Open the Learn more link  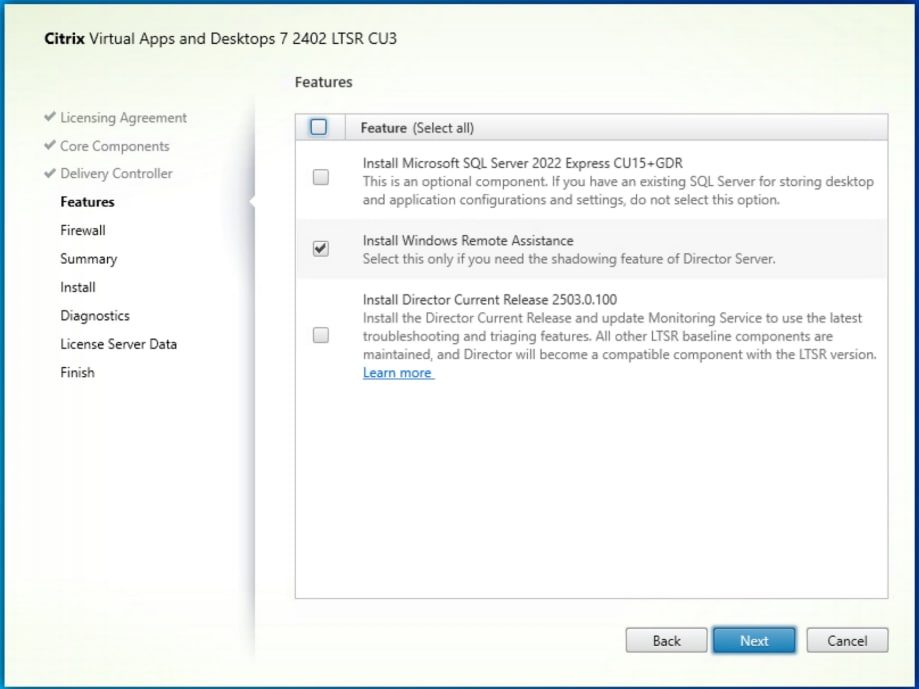pyautogui.click(x=398, y=373)
